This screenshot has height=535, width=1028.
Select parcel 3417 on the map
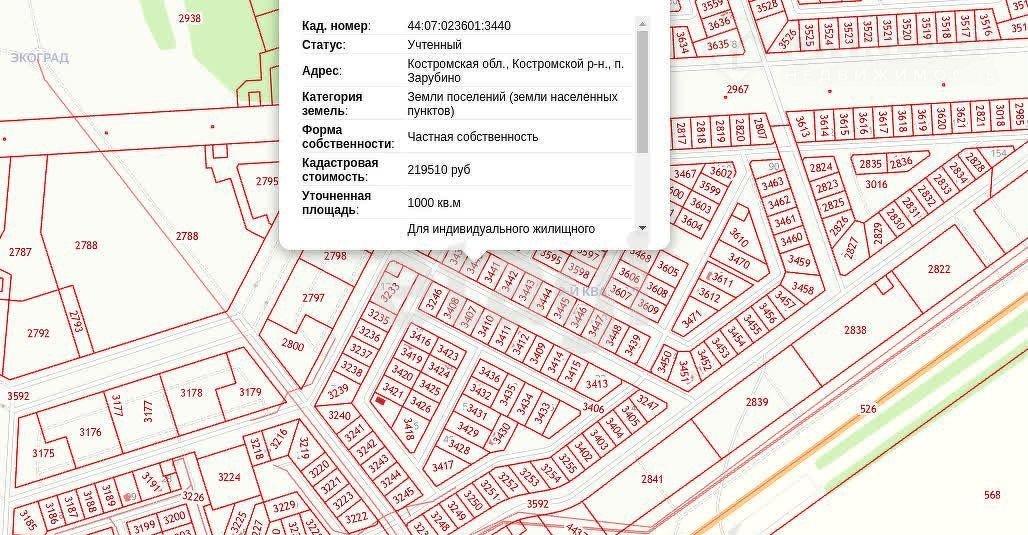pos(443,466)
